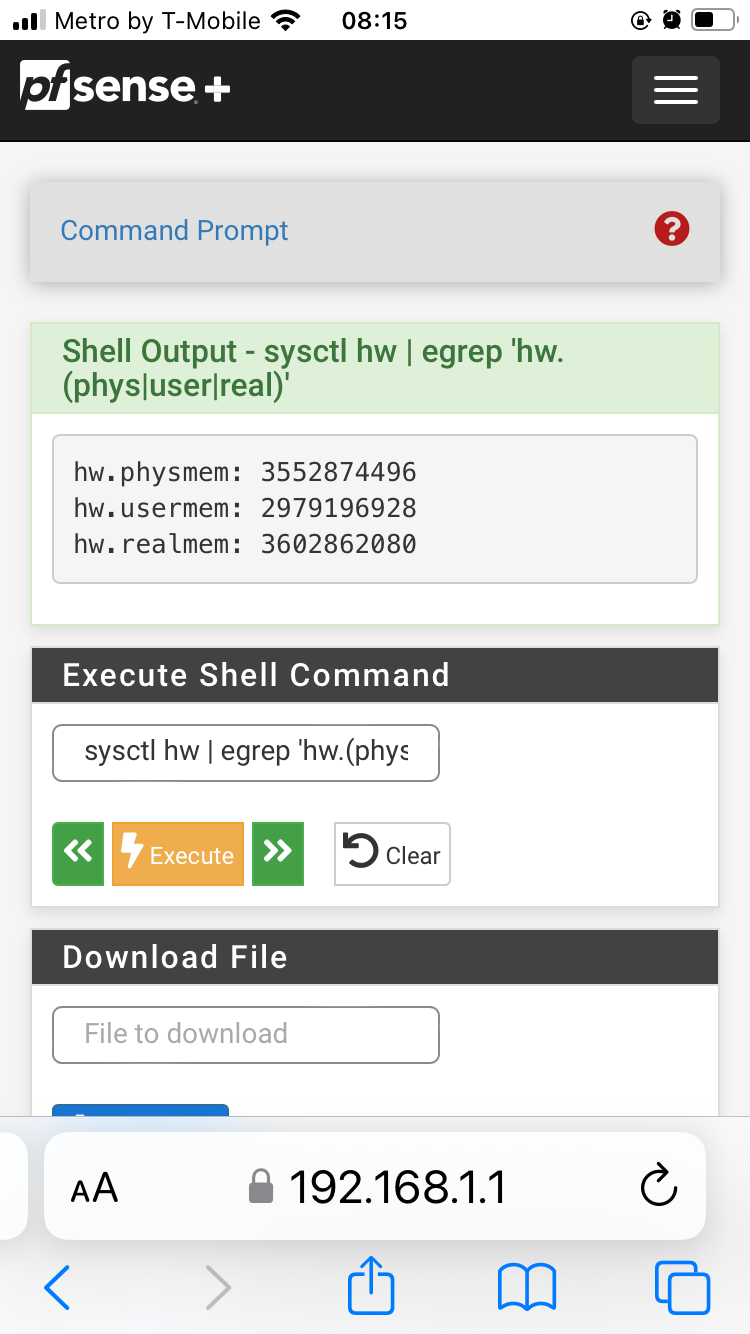Recall the previous command with double-left arrows
Viewport: 750px width, 1334px height.
pyautogui.click(x=78, y=853)
